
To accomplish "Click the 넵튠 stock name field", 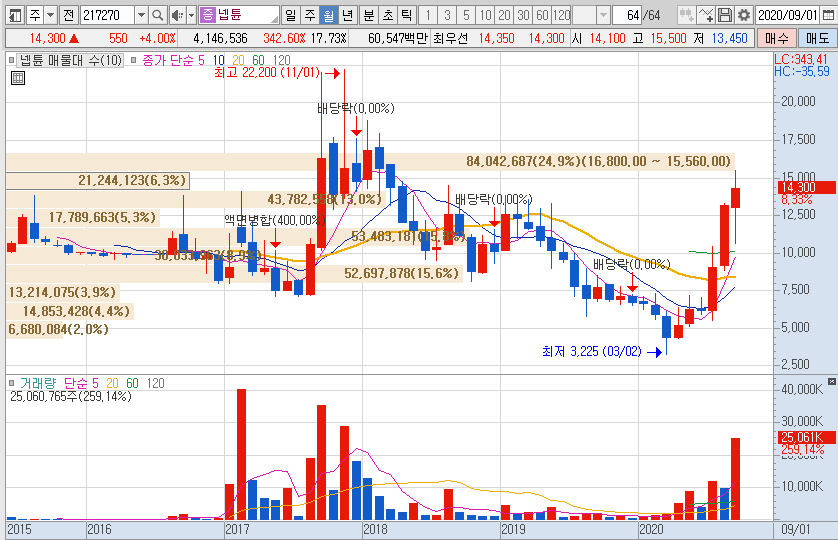I will tap(239, 15).
